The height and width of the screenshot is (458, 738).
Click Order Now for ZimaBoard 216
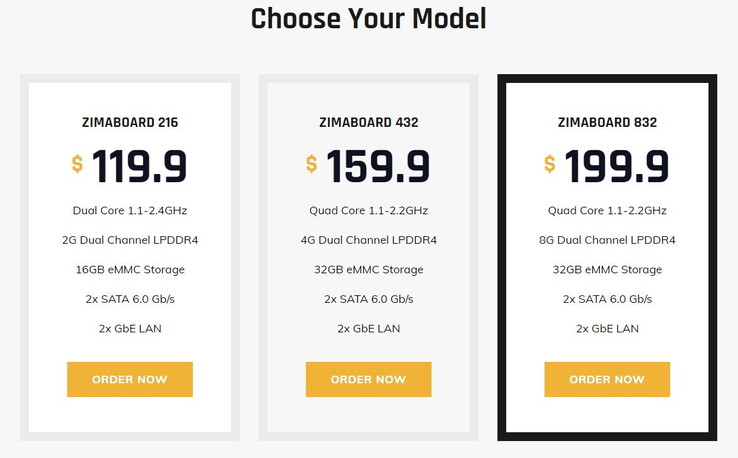point(130,379)
